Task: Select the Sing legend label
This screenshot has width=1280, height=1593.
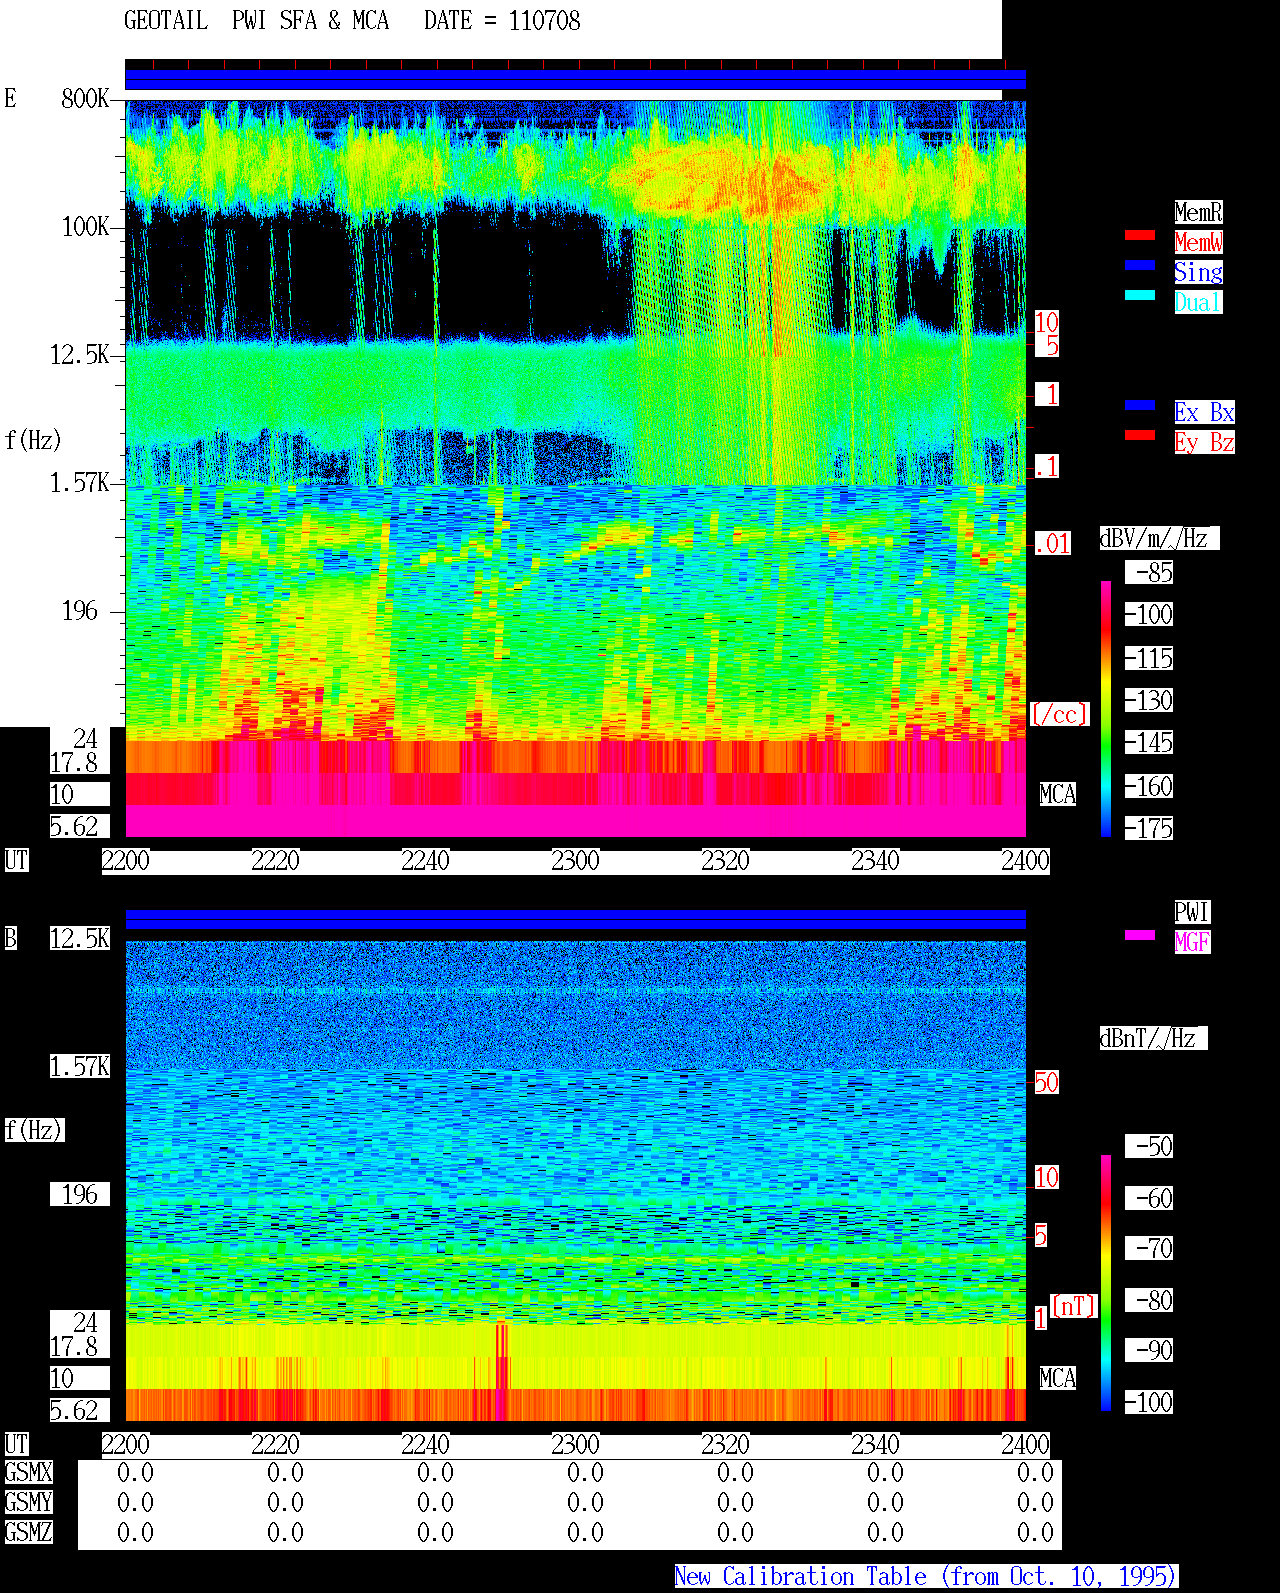Action: click(1198, 272)
